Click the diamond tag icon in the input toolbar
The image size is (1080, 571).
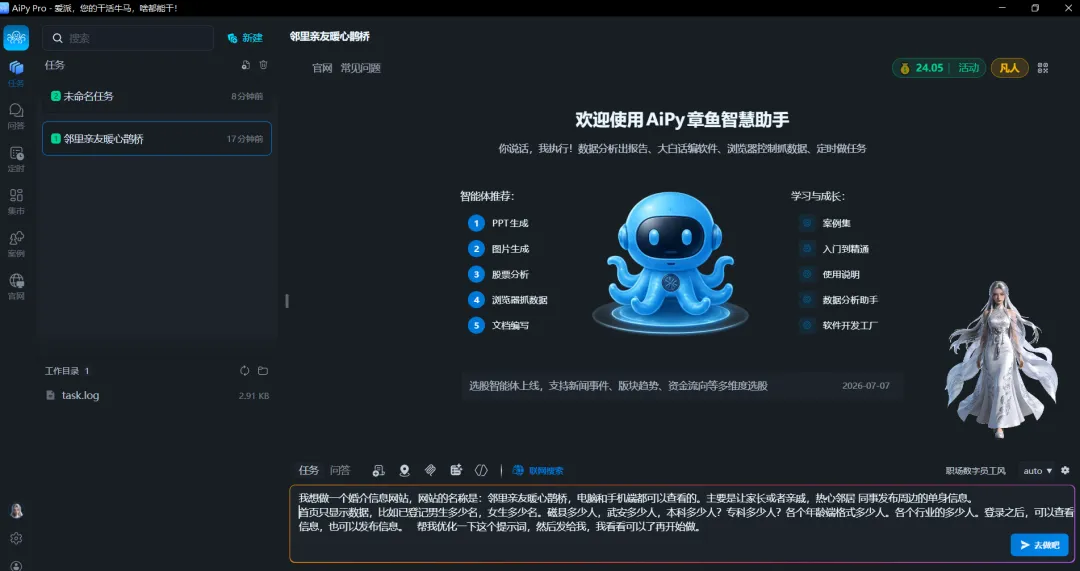click(x=430, y=470)
